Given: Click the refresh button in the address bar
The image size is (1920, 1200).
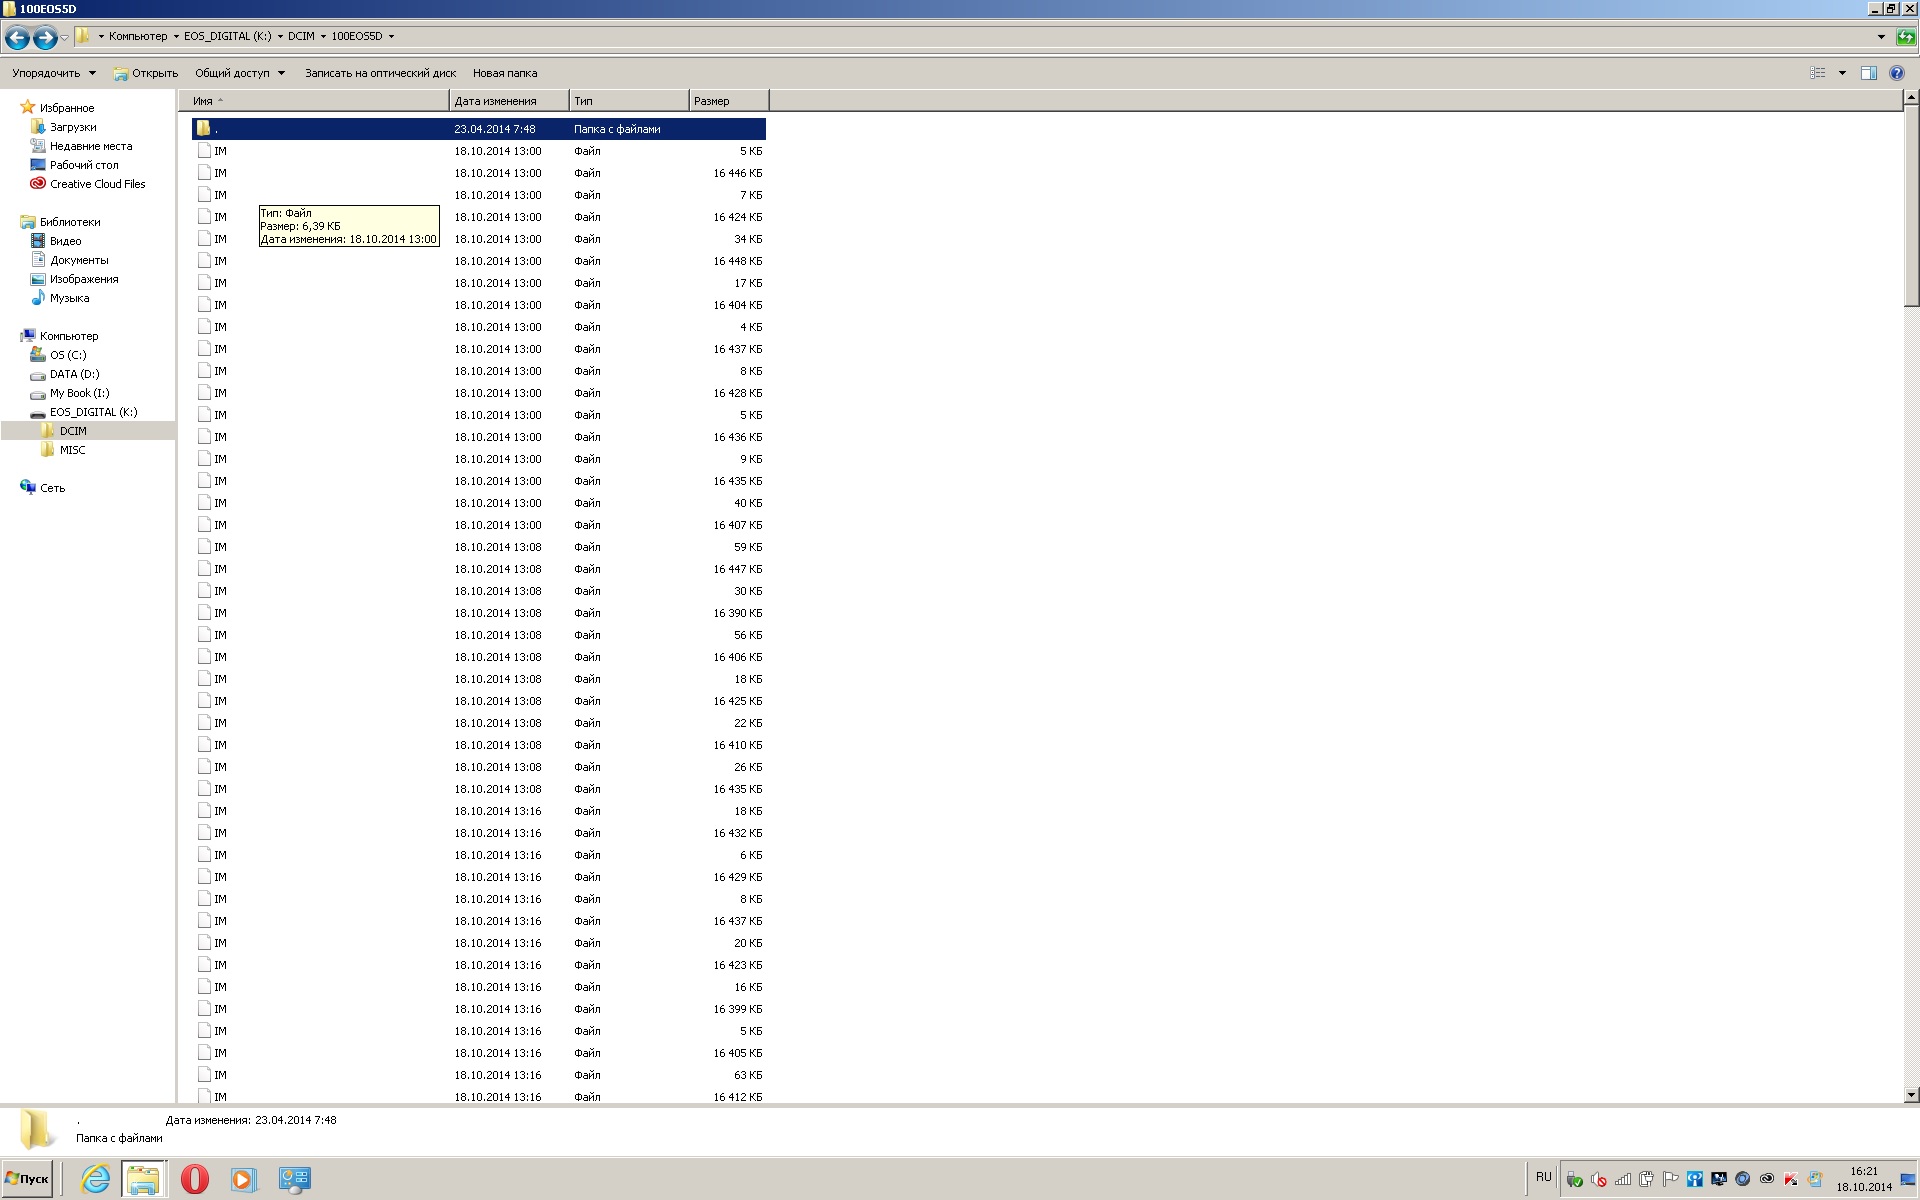Looking at the screenshot, I should (x=1906, y=37).
